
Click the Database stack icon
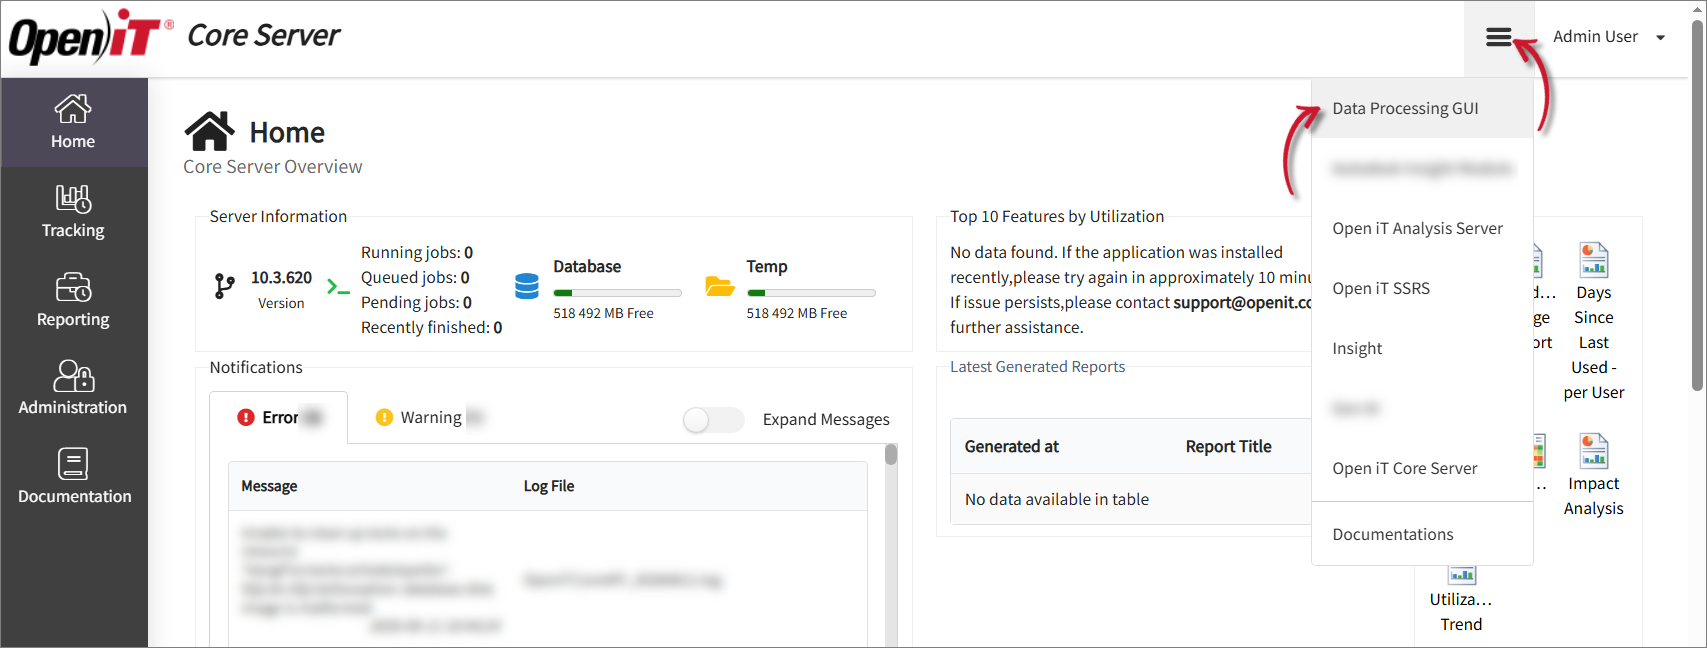point(527,286)
